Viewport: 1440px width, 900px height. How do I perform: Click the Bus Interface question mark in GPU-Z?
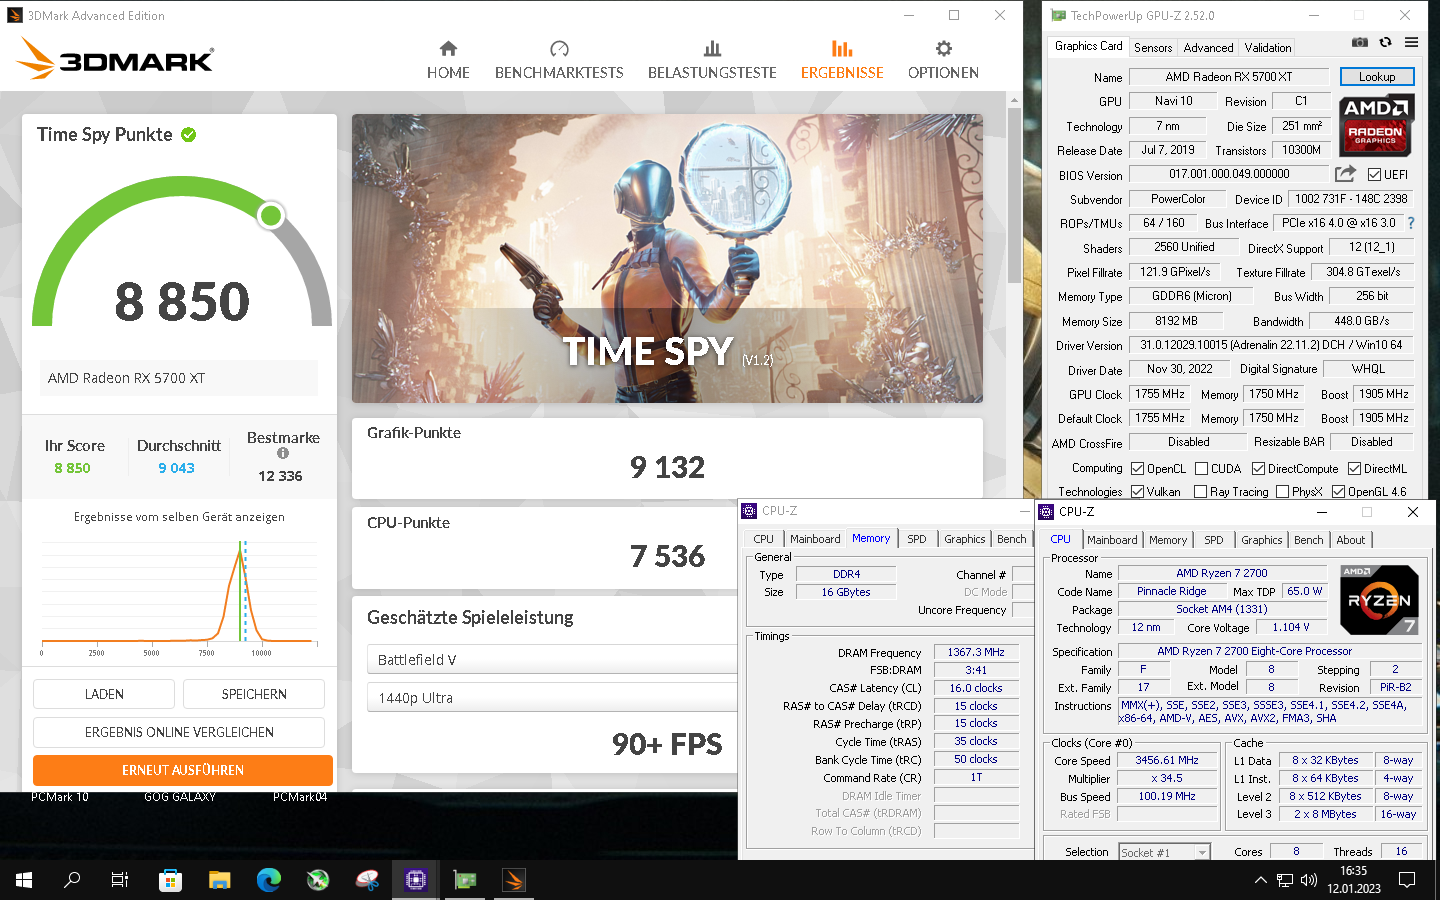[x=1411, y=223]
